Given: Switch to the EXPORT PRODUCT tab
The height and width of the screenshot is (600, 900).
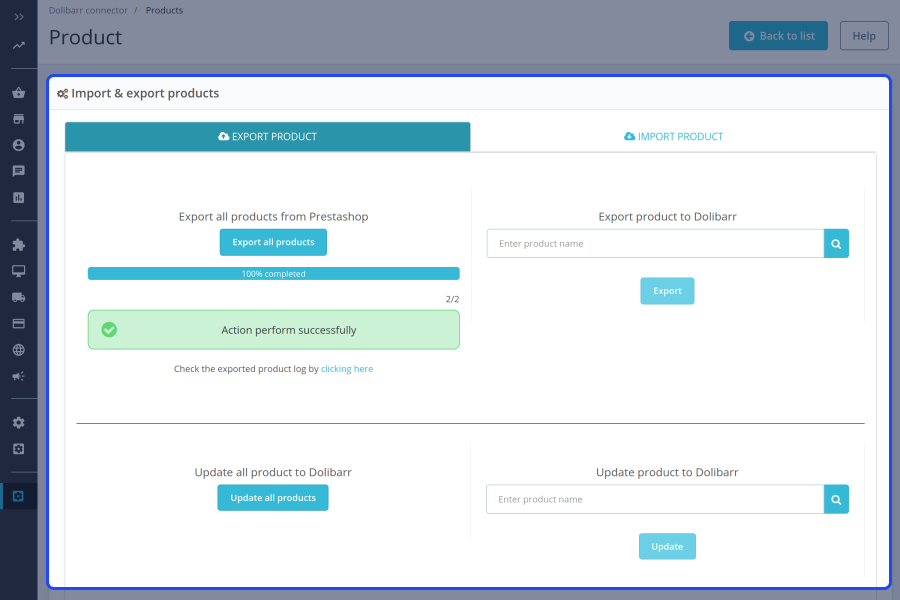Looking at the screenshot, I should (267, 137).
